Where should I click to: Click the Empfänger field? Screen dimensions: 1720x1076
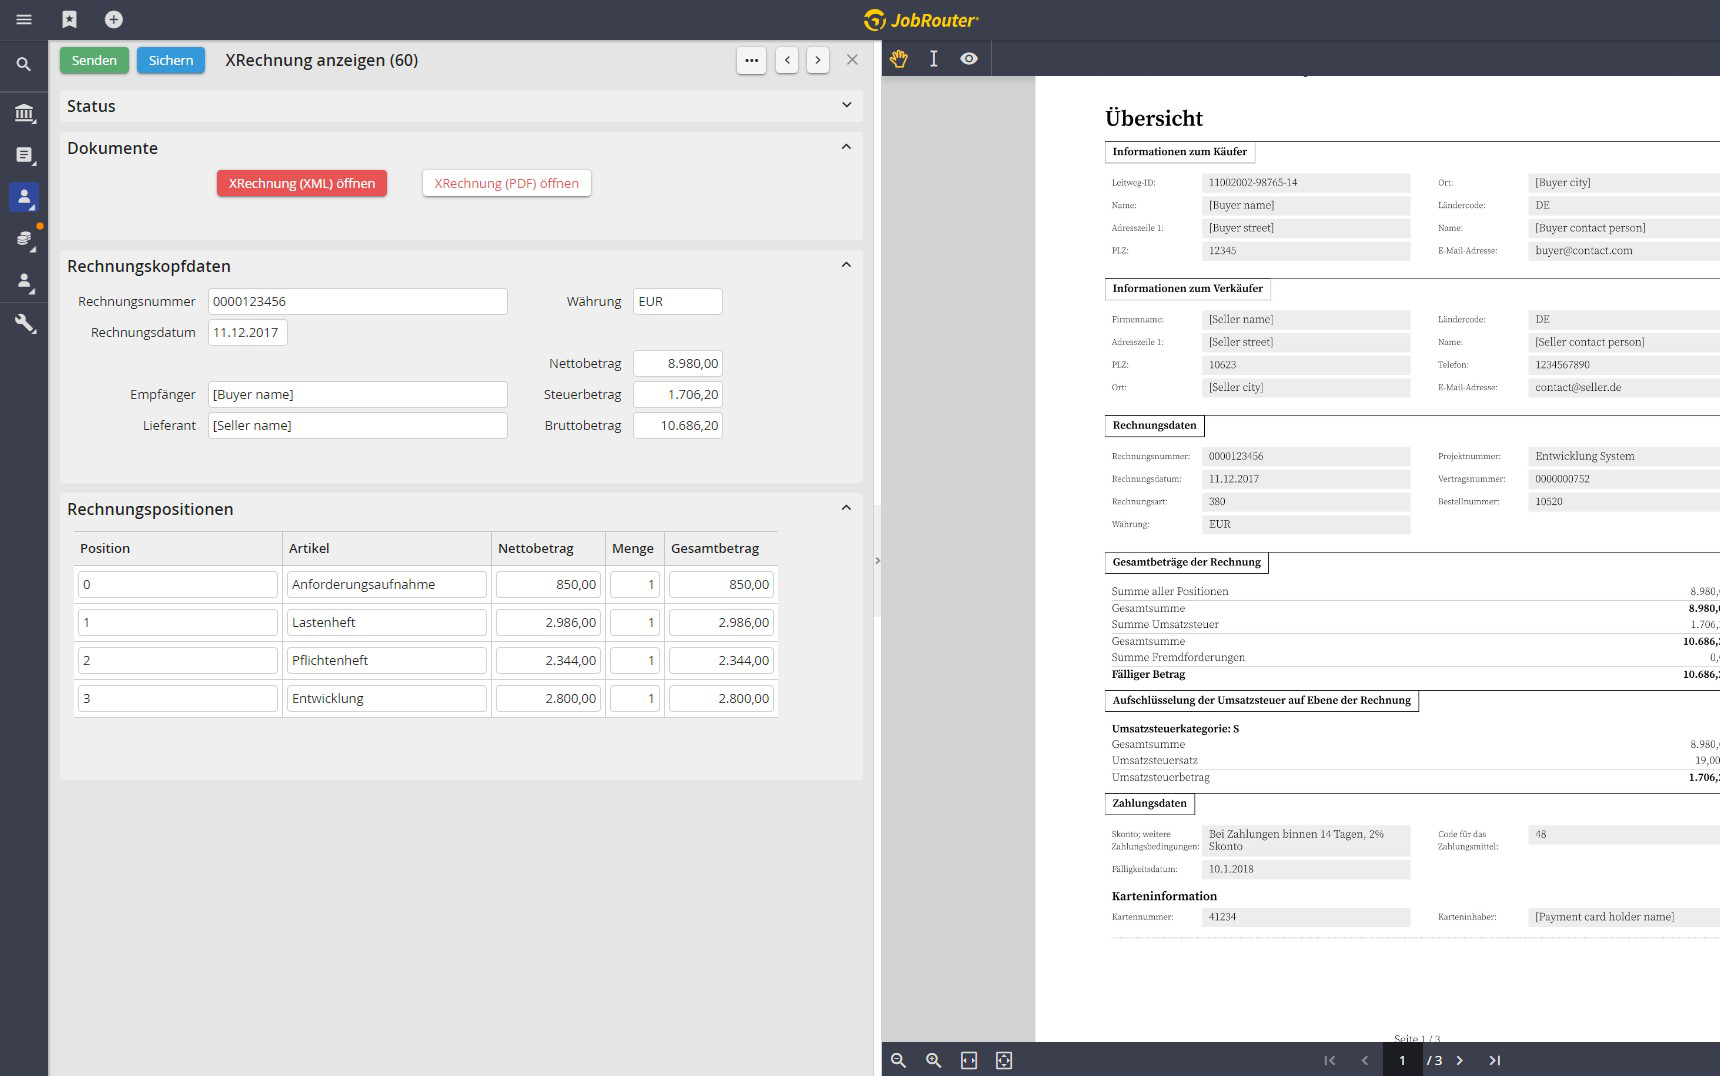358,394
